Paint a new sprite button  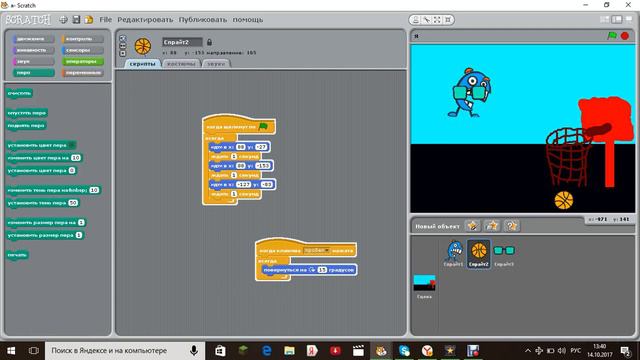tap(473, 226)
